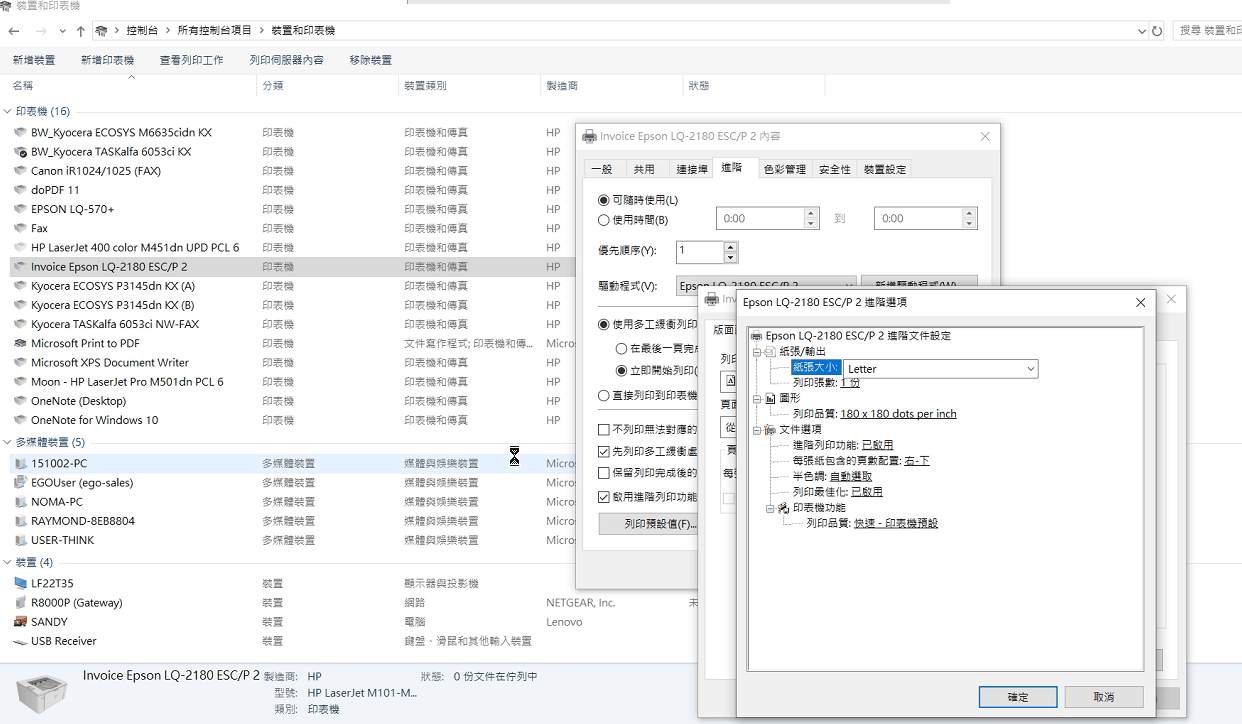Click the doPDF 11 printer icon
The width and height of the screenshot is (1242, 724).
(20, 190)
